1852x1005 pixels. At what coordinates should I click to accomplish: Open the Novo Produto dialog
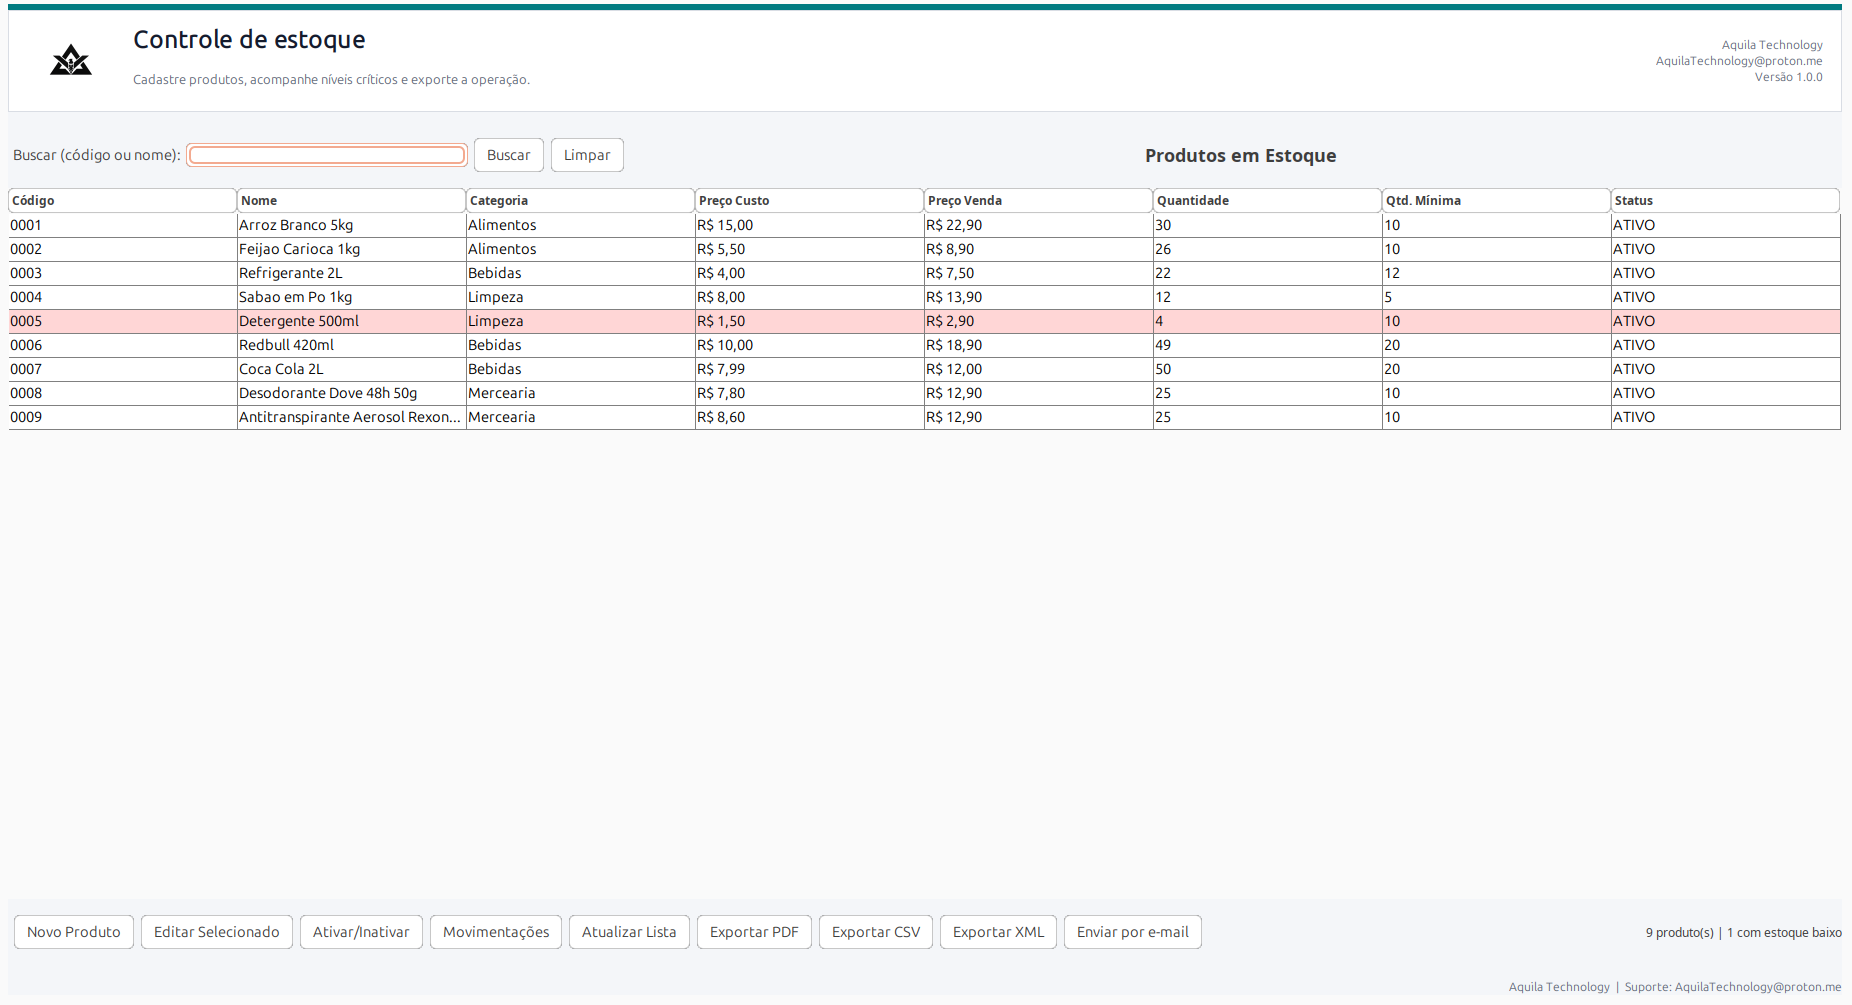[74, 932]
